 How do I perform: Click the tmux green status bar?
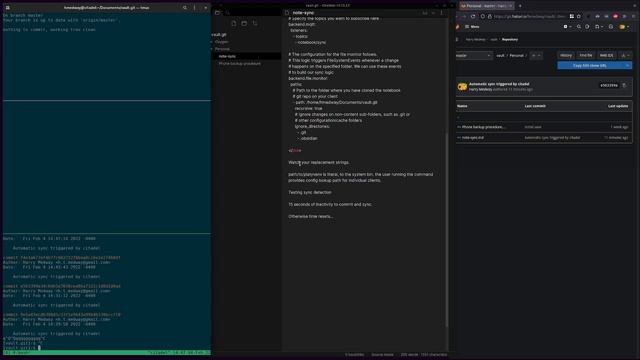(x=107, y=353)
